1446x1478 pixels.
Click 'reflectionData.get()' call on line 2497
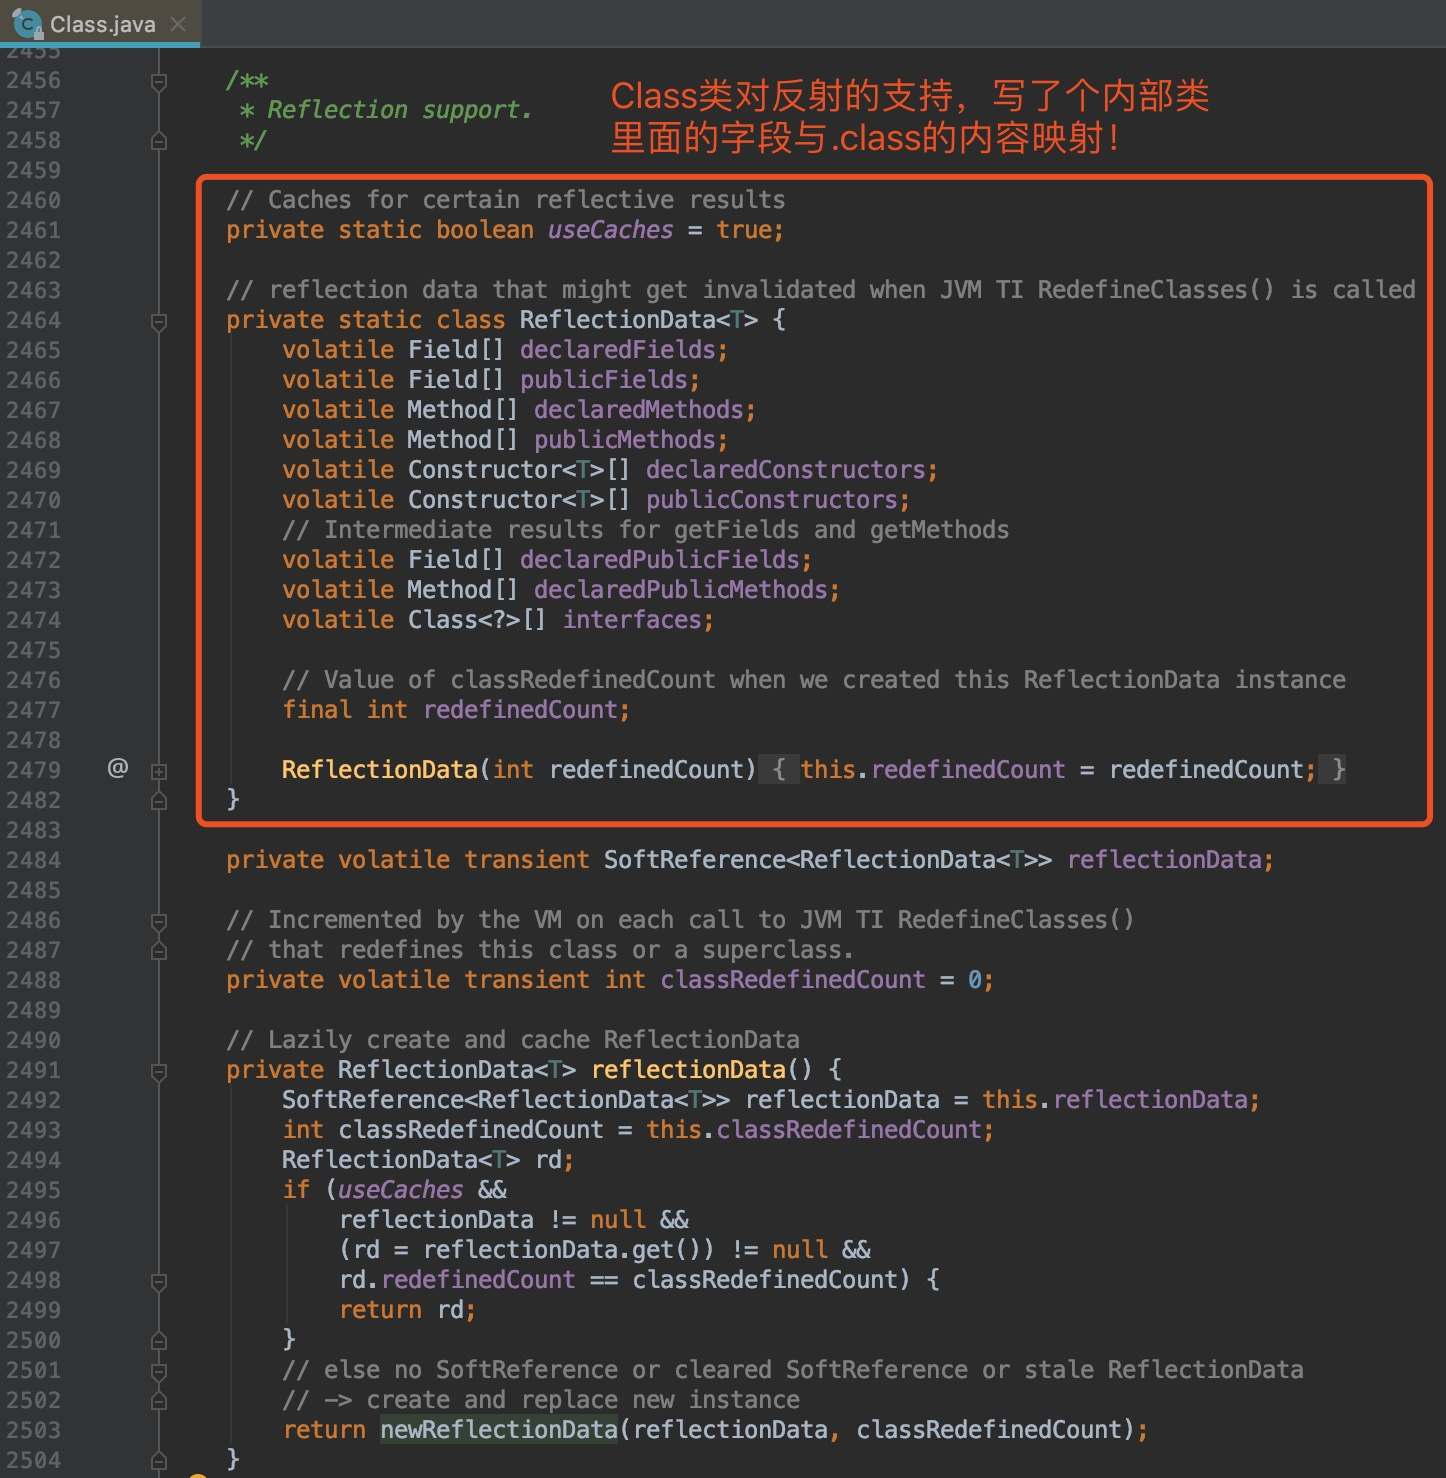(x=562, y=1250)
